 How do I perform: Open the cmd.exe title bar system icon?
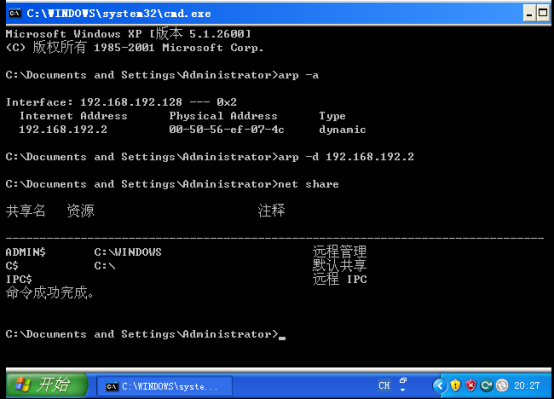[14, 13]
